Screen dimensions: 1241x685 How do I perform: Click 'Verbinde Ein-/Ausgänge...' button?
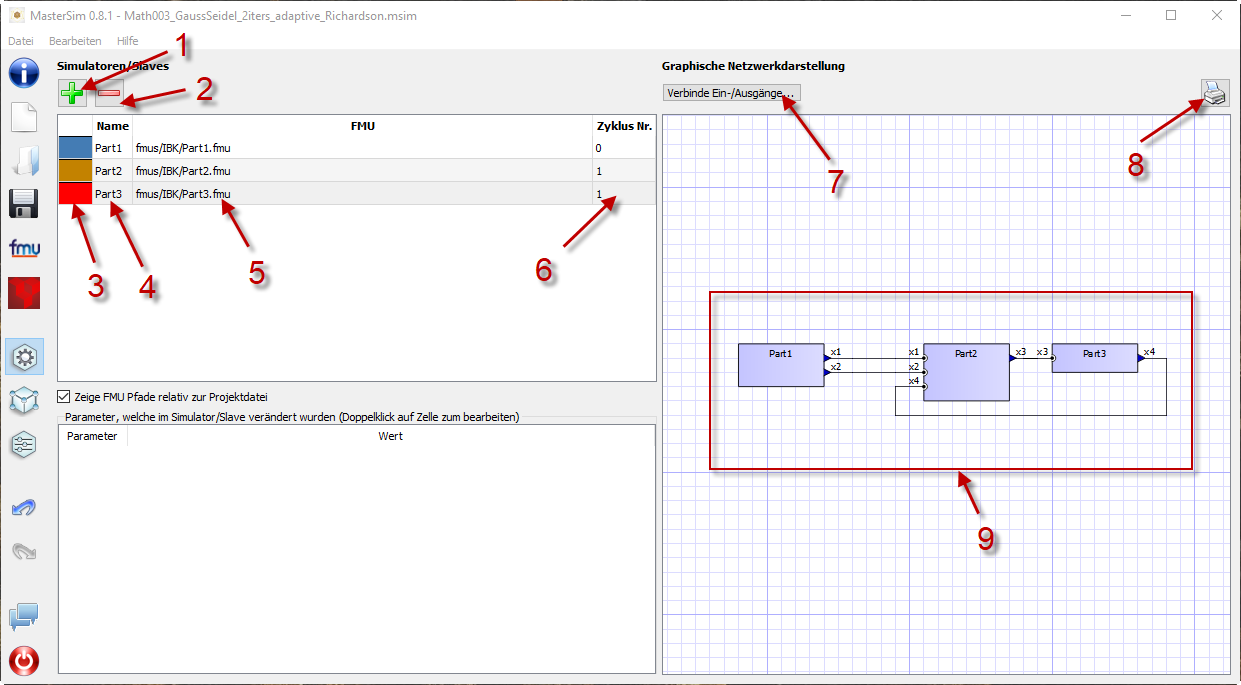[731, 93]
